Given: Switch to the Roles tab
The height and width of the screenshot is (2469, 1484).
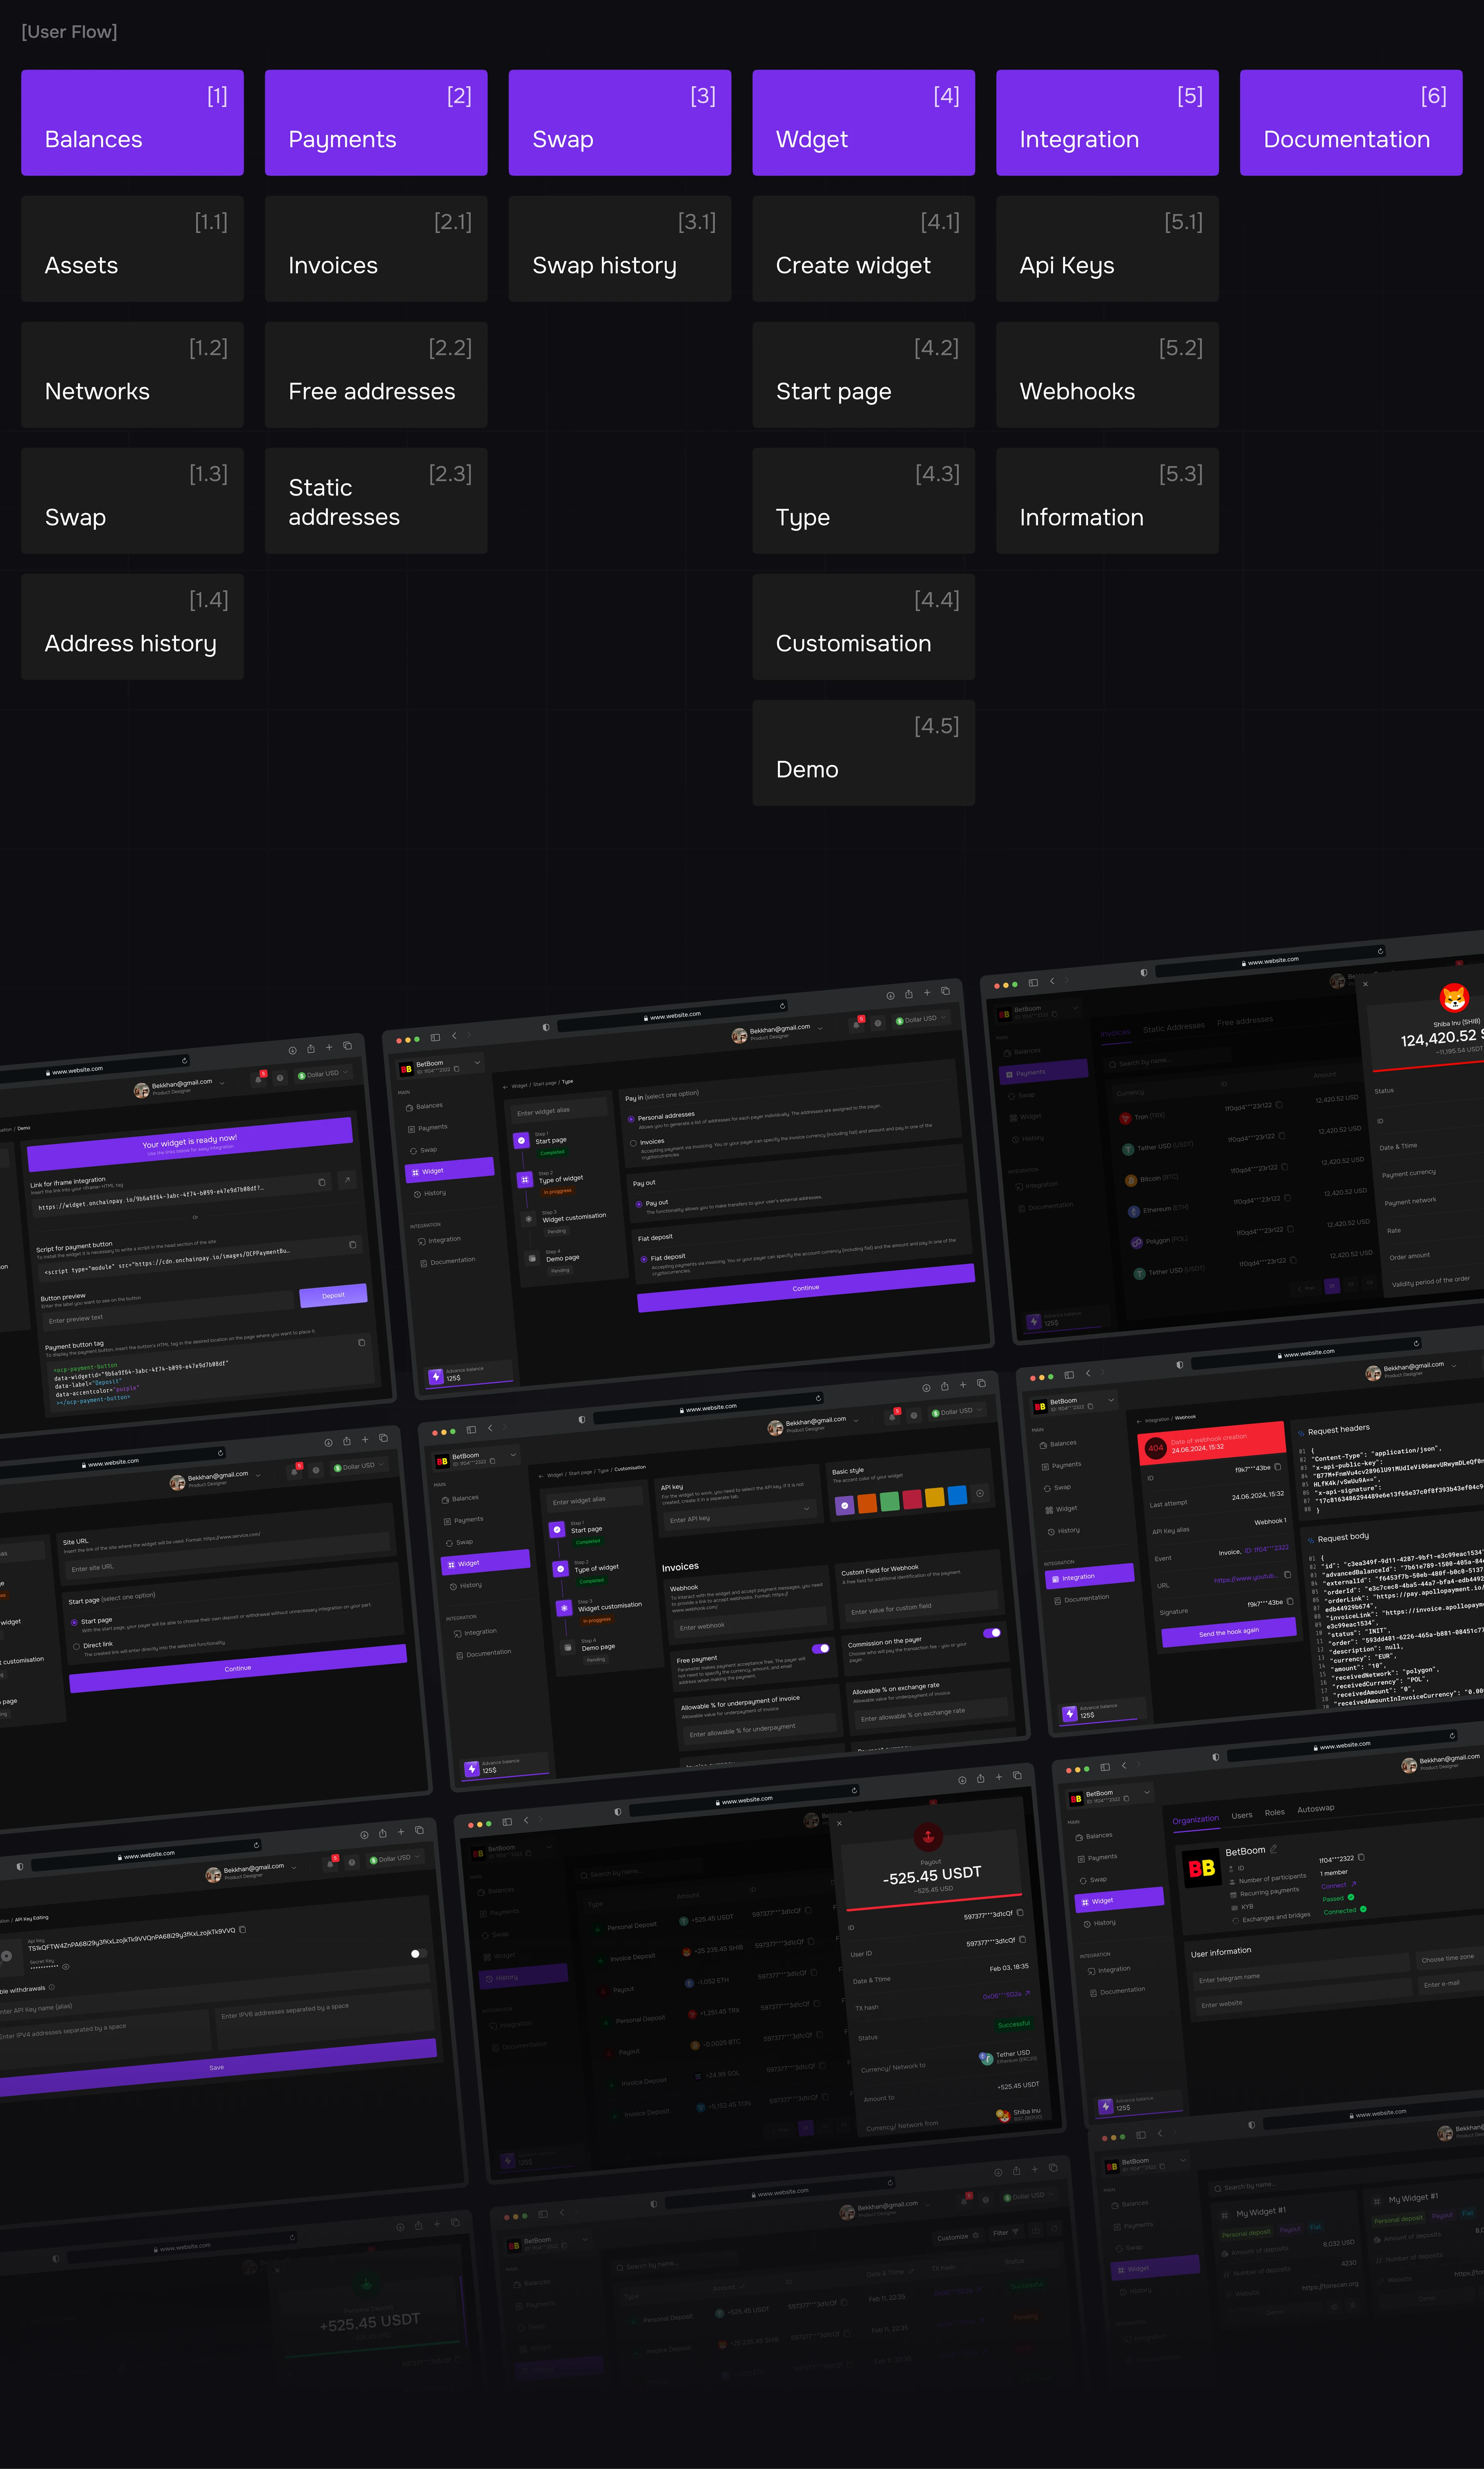Looking at the screenshot, I should coord(1274,1812).
